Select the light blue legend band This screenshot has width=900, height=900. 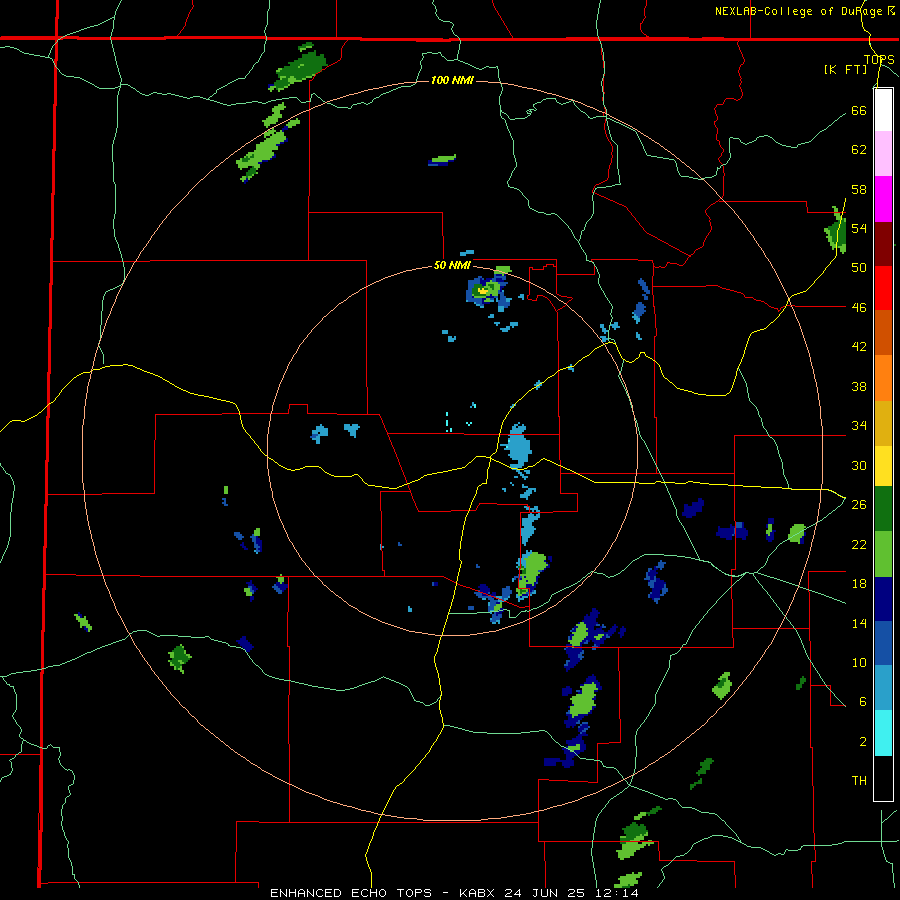[x=883, y=688]
